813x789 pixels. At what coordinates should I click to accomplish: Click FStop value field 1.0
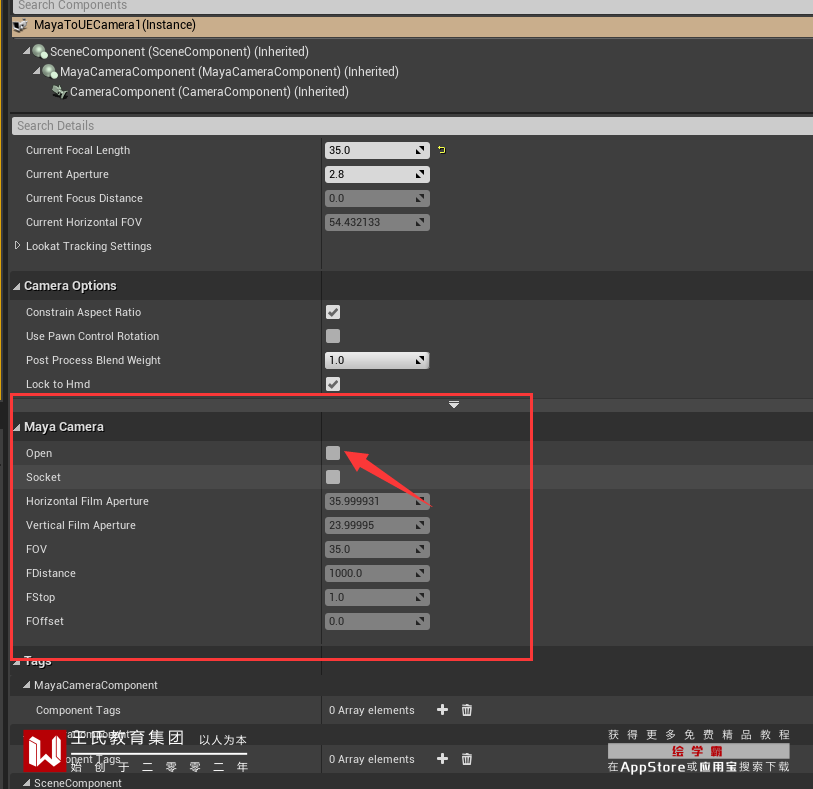click(377, 597)
